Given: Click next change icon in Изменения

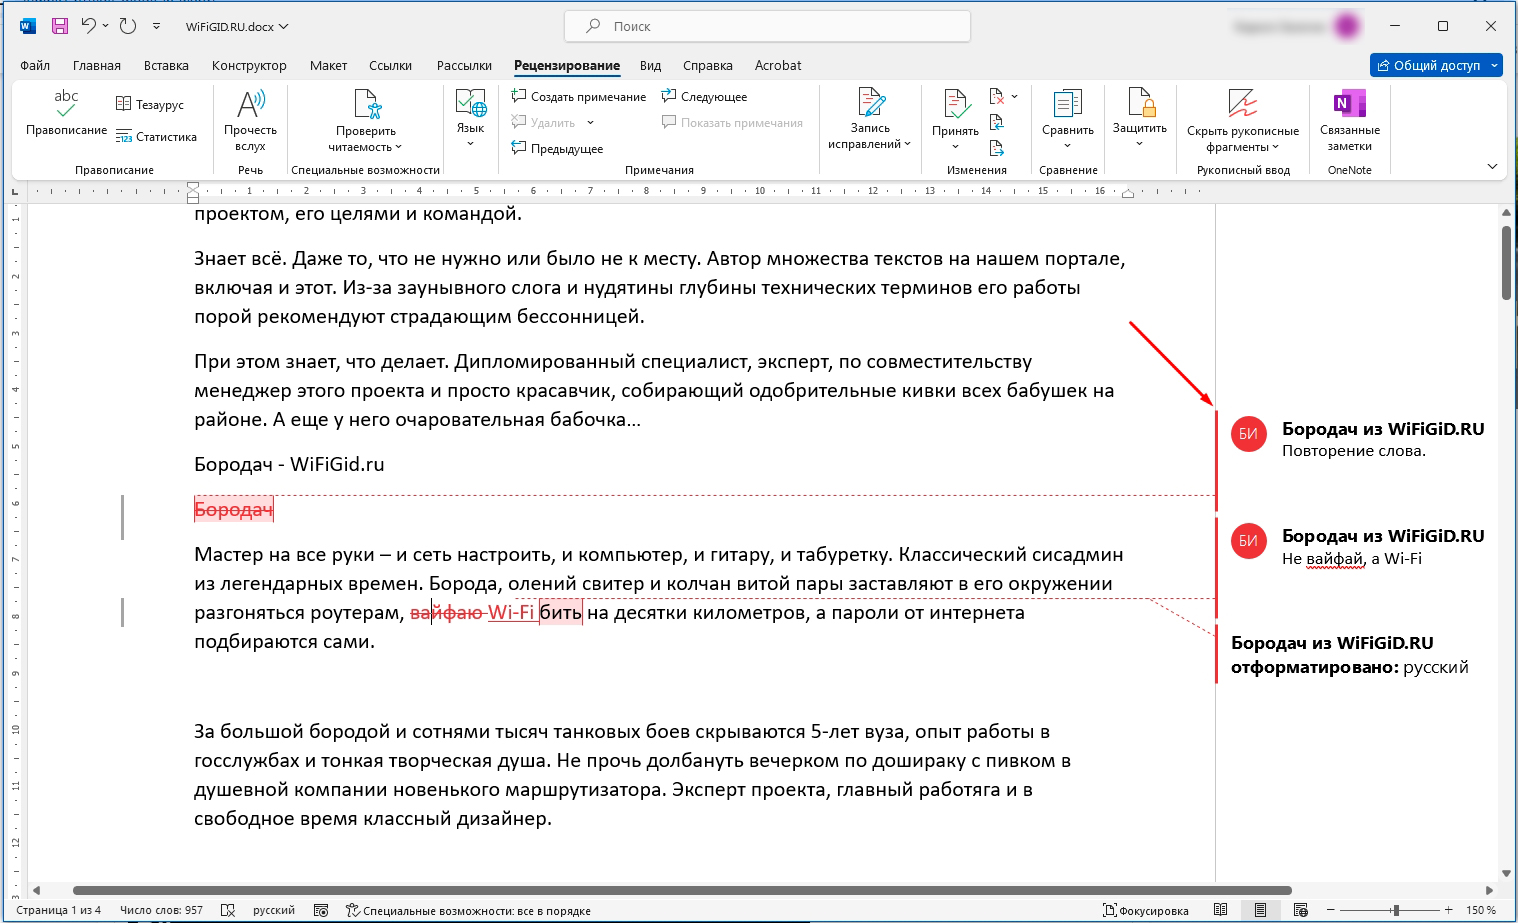Looking at the screenshot, I should click(x=997, y=148).
